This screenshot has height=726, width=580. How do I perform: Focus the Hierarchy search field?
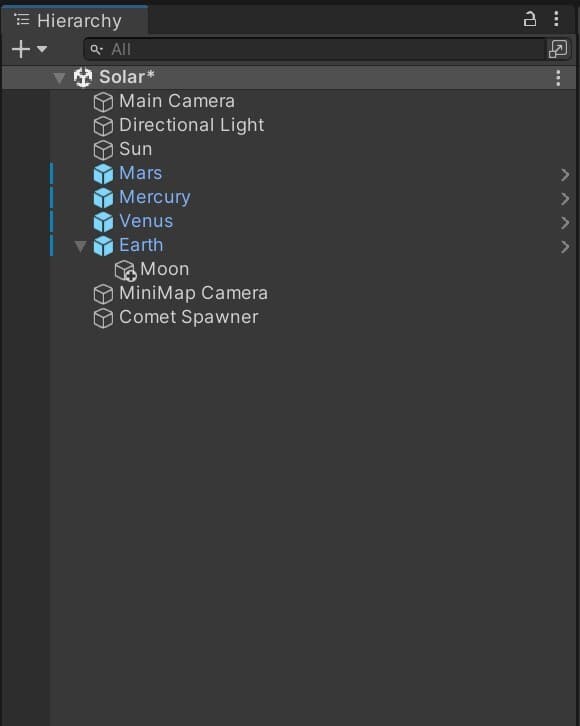coord(315,49)
